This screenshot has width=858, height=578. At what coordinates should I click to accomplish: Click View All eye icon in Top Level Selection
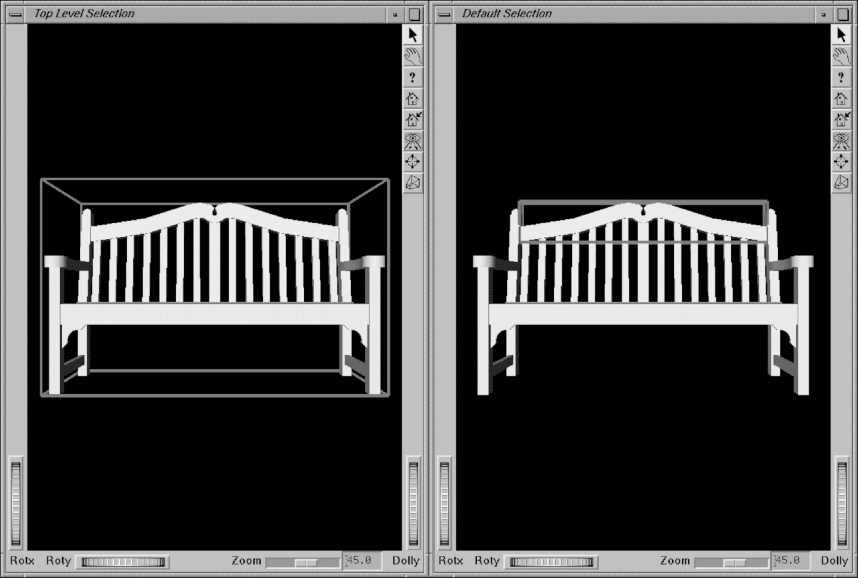coord(413,141)
